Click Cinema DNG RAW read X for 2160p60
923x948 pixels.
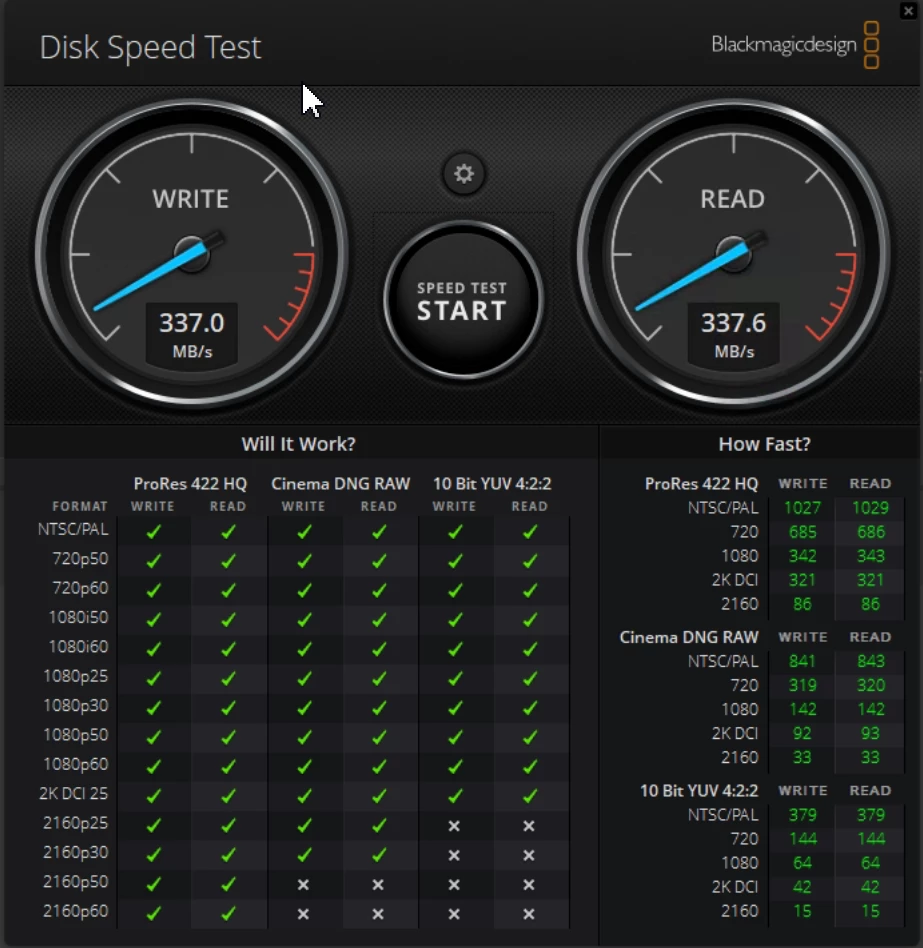(x=378, y=914)
